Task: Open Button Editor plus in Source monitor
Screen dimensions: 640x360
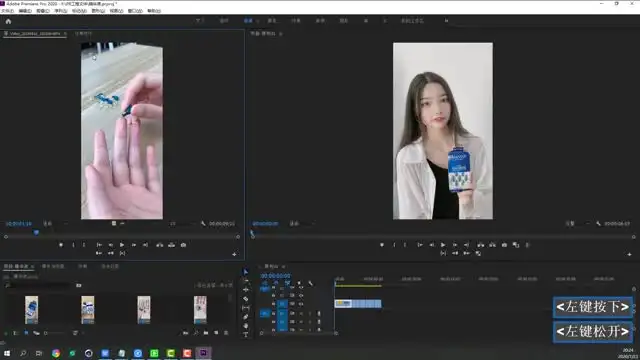Action: [234, 254]
